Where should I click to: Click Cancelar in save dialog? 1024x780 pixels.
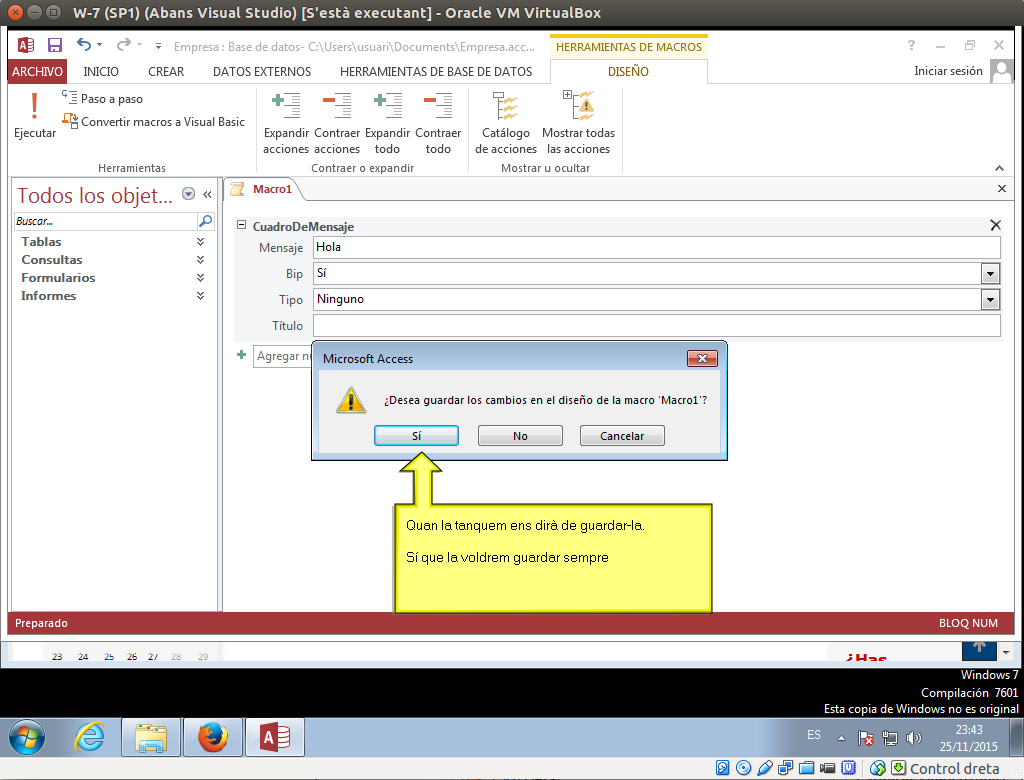[x=622, y=436]
